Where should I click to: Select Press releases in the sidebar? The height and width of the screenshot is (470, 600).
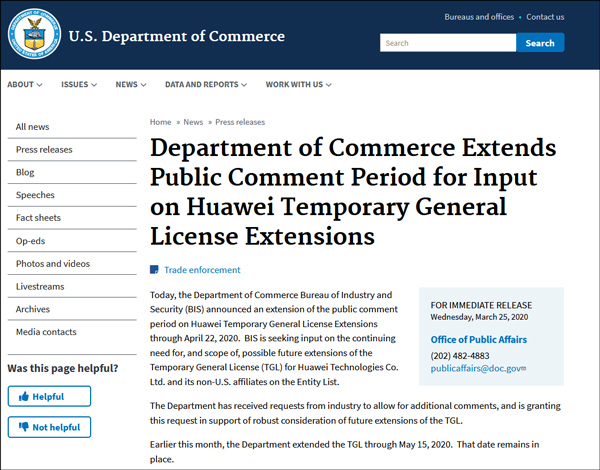click(x=44, y=150)
